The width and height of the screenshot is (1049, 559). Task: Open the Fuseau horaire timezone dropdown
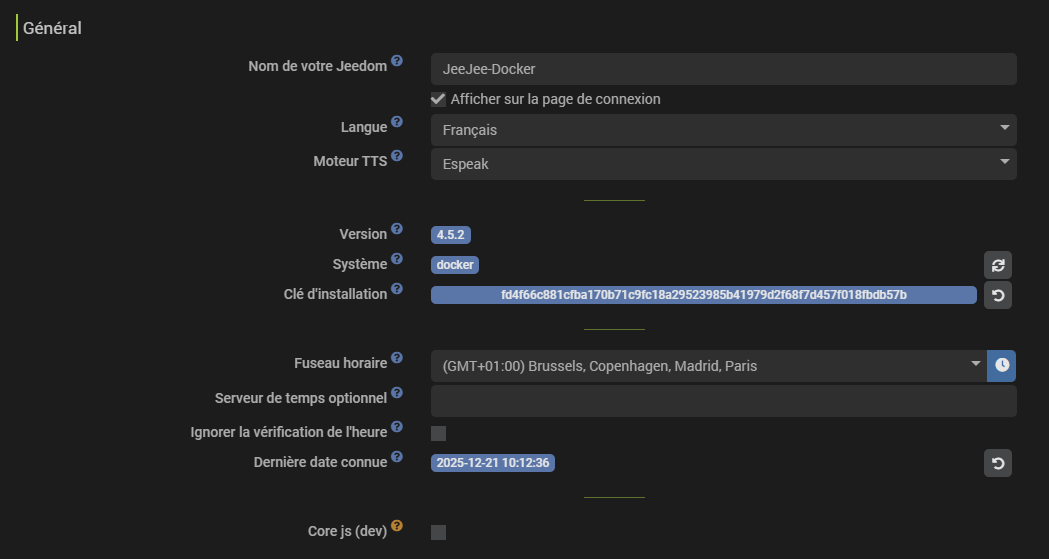[708, 366]
